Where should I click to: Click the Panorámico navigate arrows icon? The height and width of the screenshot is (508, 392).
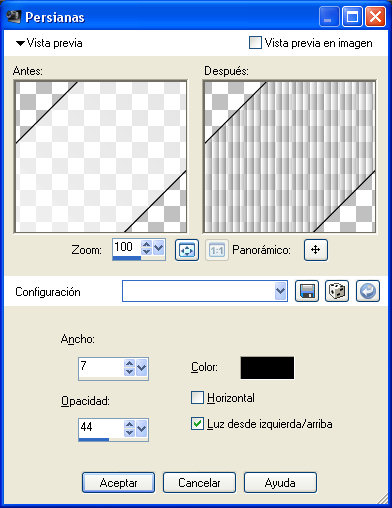click(x=316, y=250)
